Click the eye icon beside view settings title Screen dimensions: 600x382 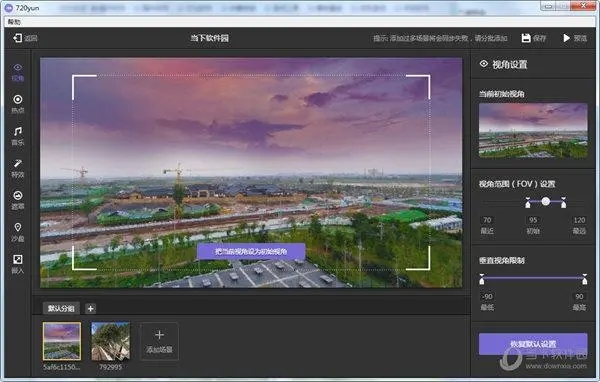coord(484,64)
